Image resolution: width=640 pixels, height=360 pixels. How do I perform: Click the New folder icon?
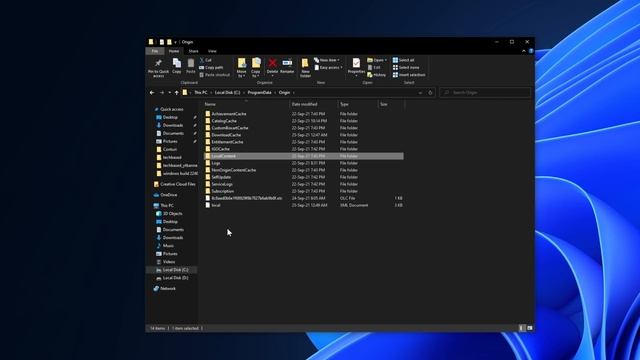tap(305, 63)
